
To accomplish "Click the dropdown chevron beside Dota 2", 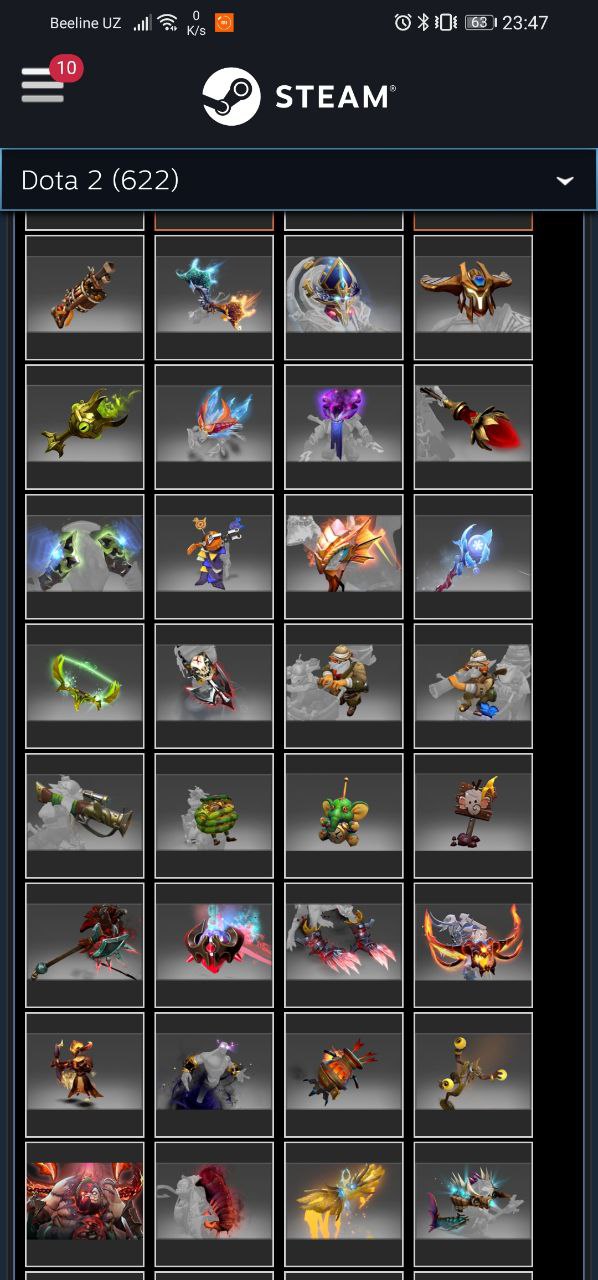I will [565, 181].
